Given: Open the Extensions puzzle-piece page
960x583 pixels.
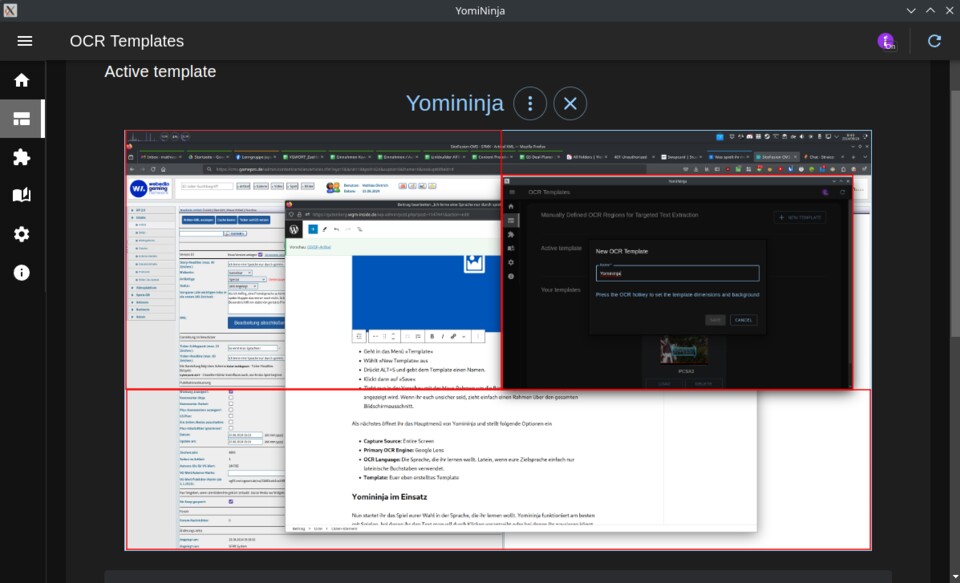Looking at the screenshot, I should (x=21, y=157).
